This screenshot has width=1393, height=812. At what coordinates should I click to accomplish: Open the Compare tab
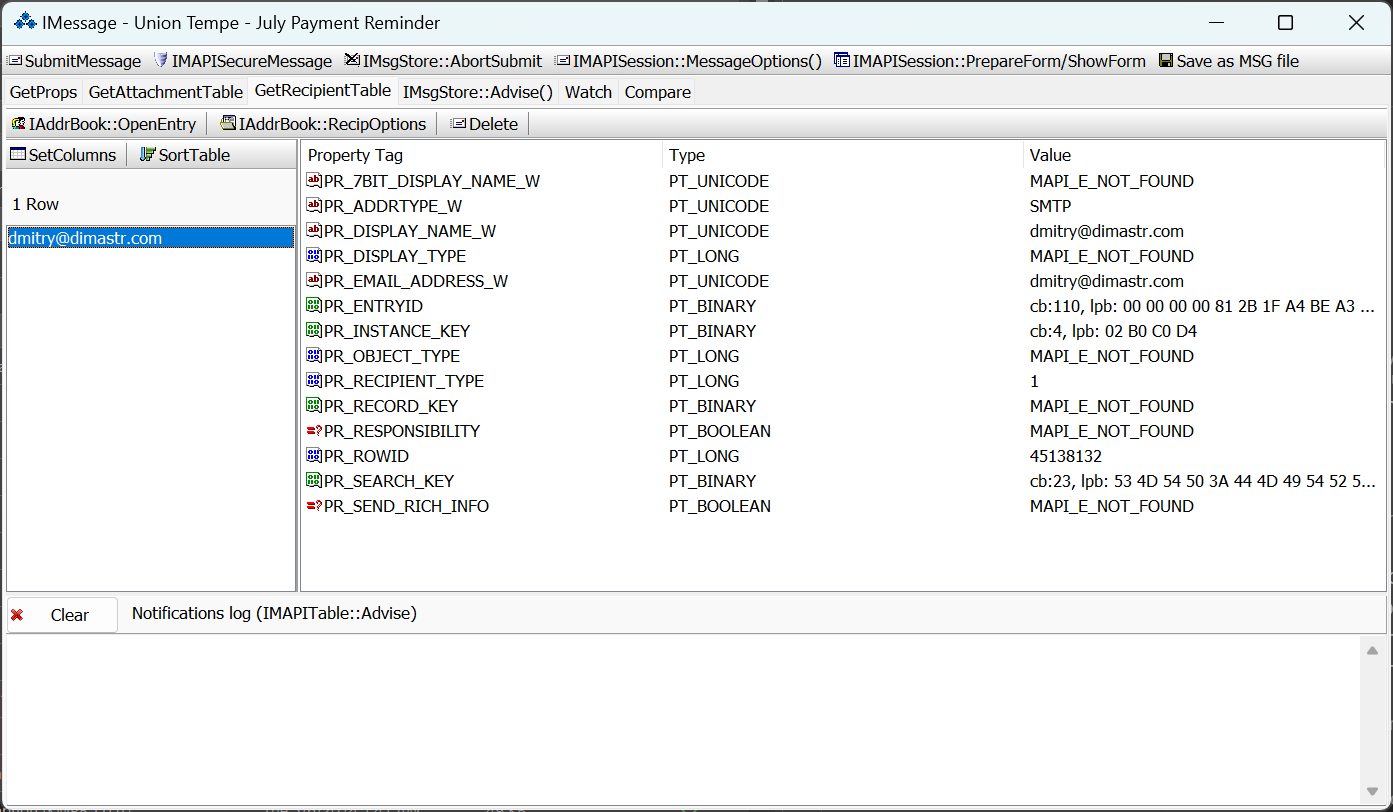pyautogui.click(x=658, y=92)
